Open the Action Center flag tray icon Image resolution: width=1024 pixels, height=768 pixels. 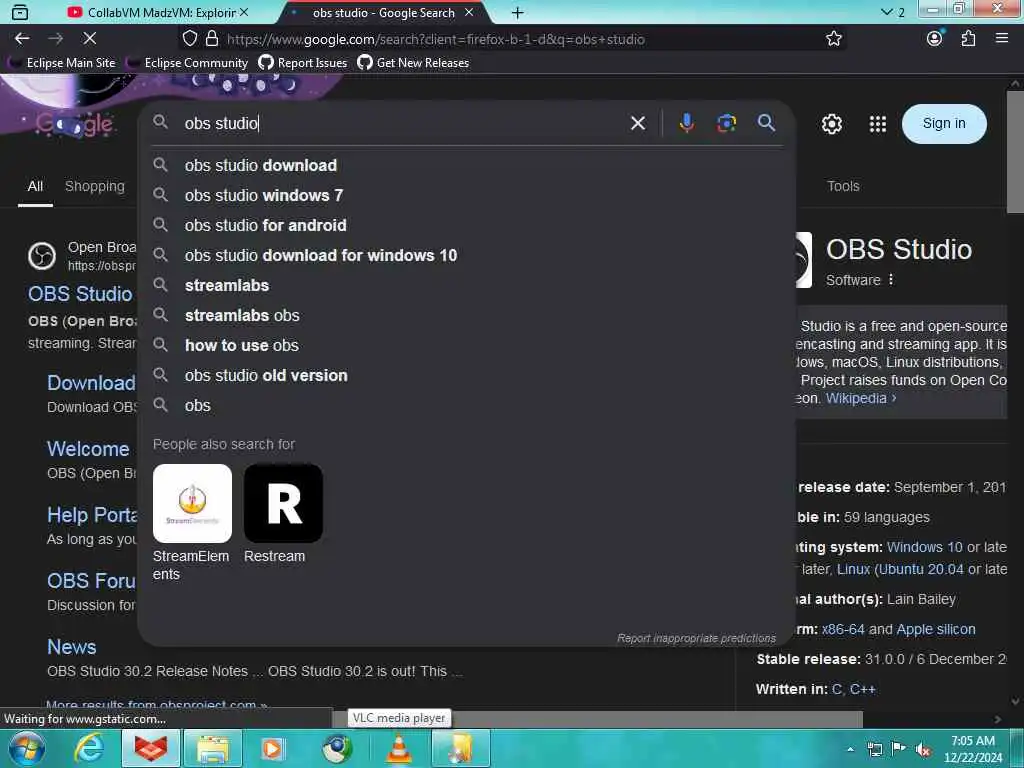(x=899, y=750)
